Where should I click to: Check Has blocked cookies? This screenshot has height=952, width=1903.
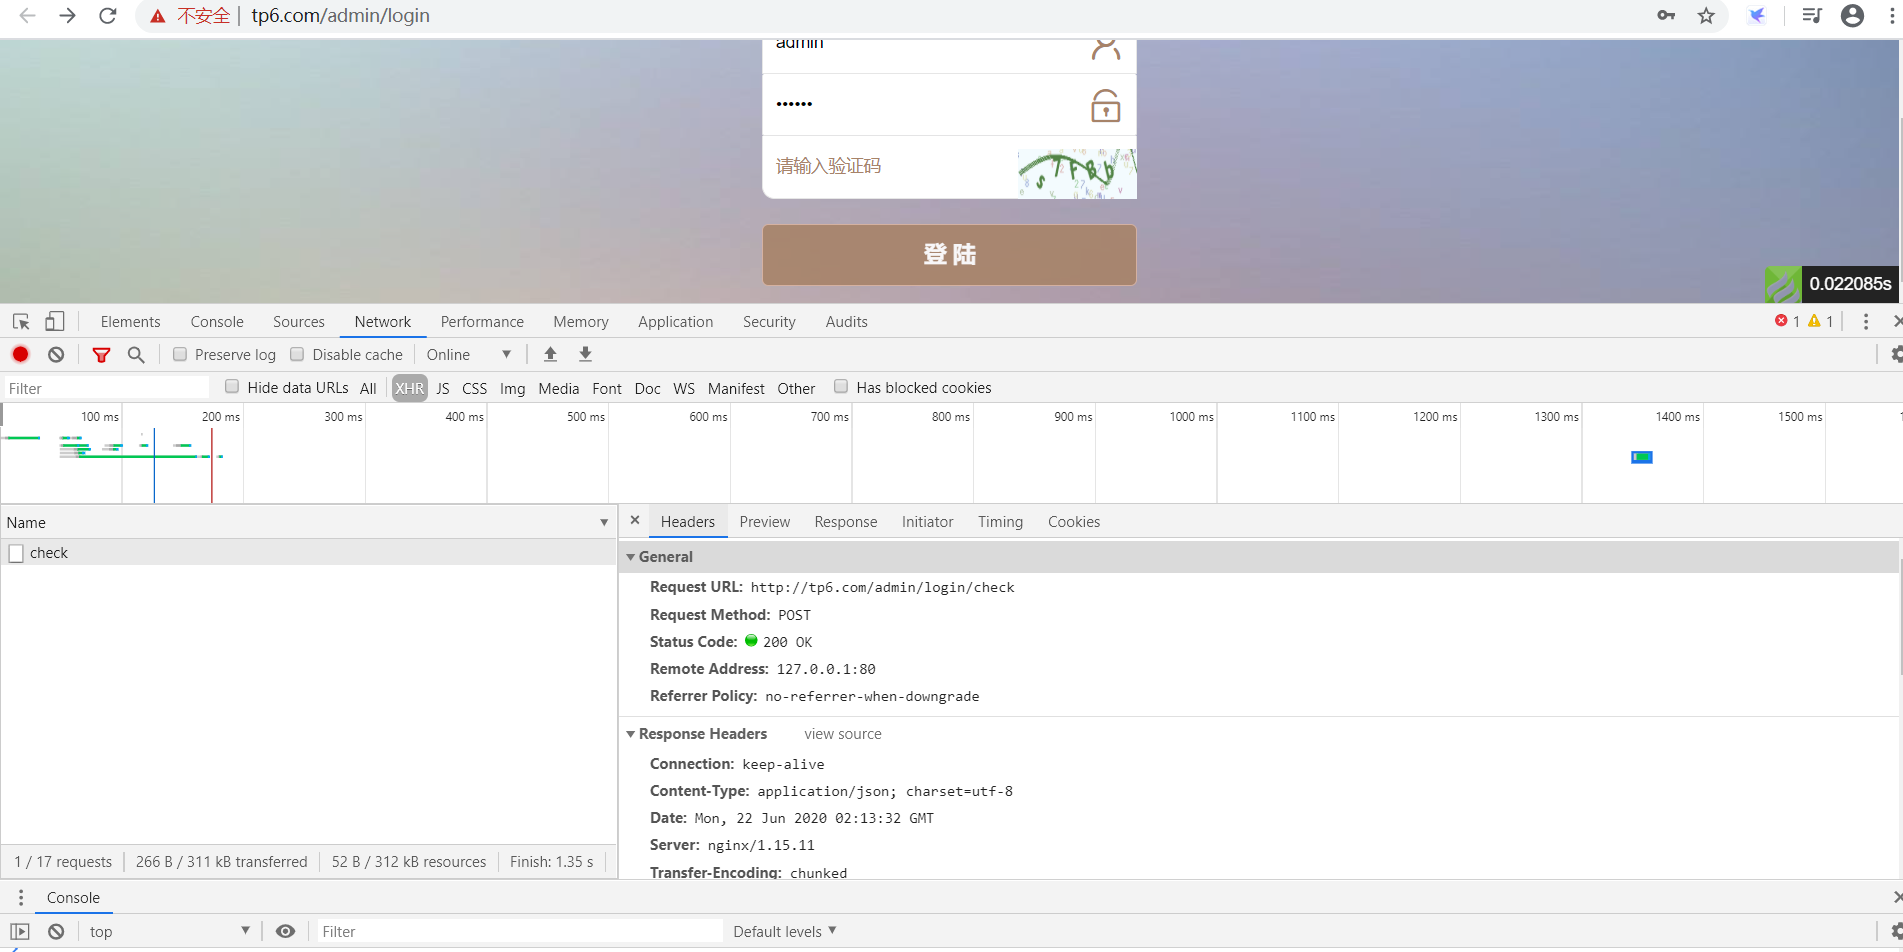pos(841,387)
